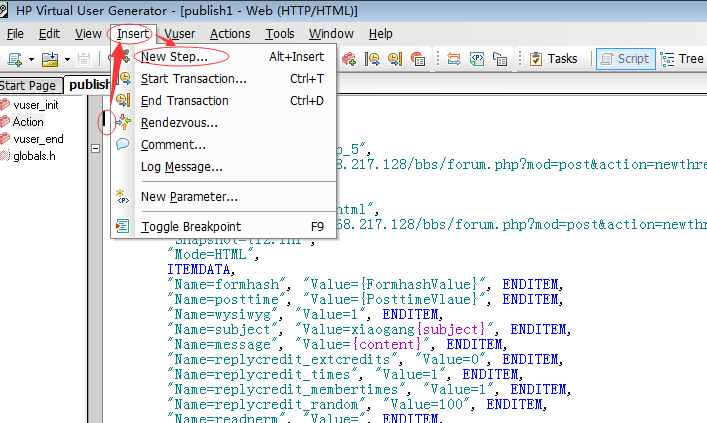
Task: Click the Recording Options toolbar icon
Action: 418,59
